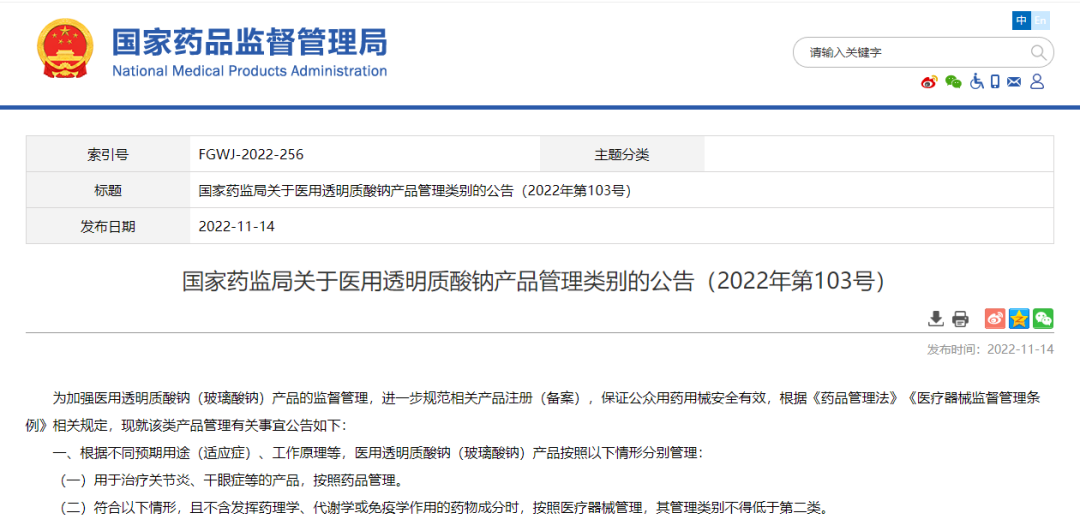1080x519 pixels.
Task: Click 发布时间：2022-11-14 text
Action: pos(990,349)
